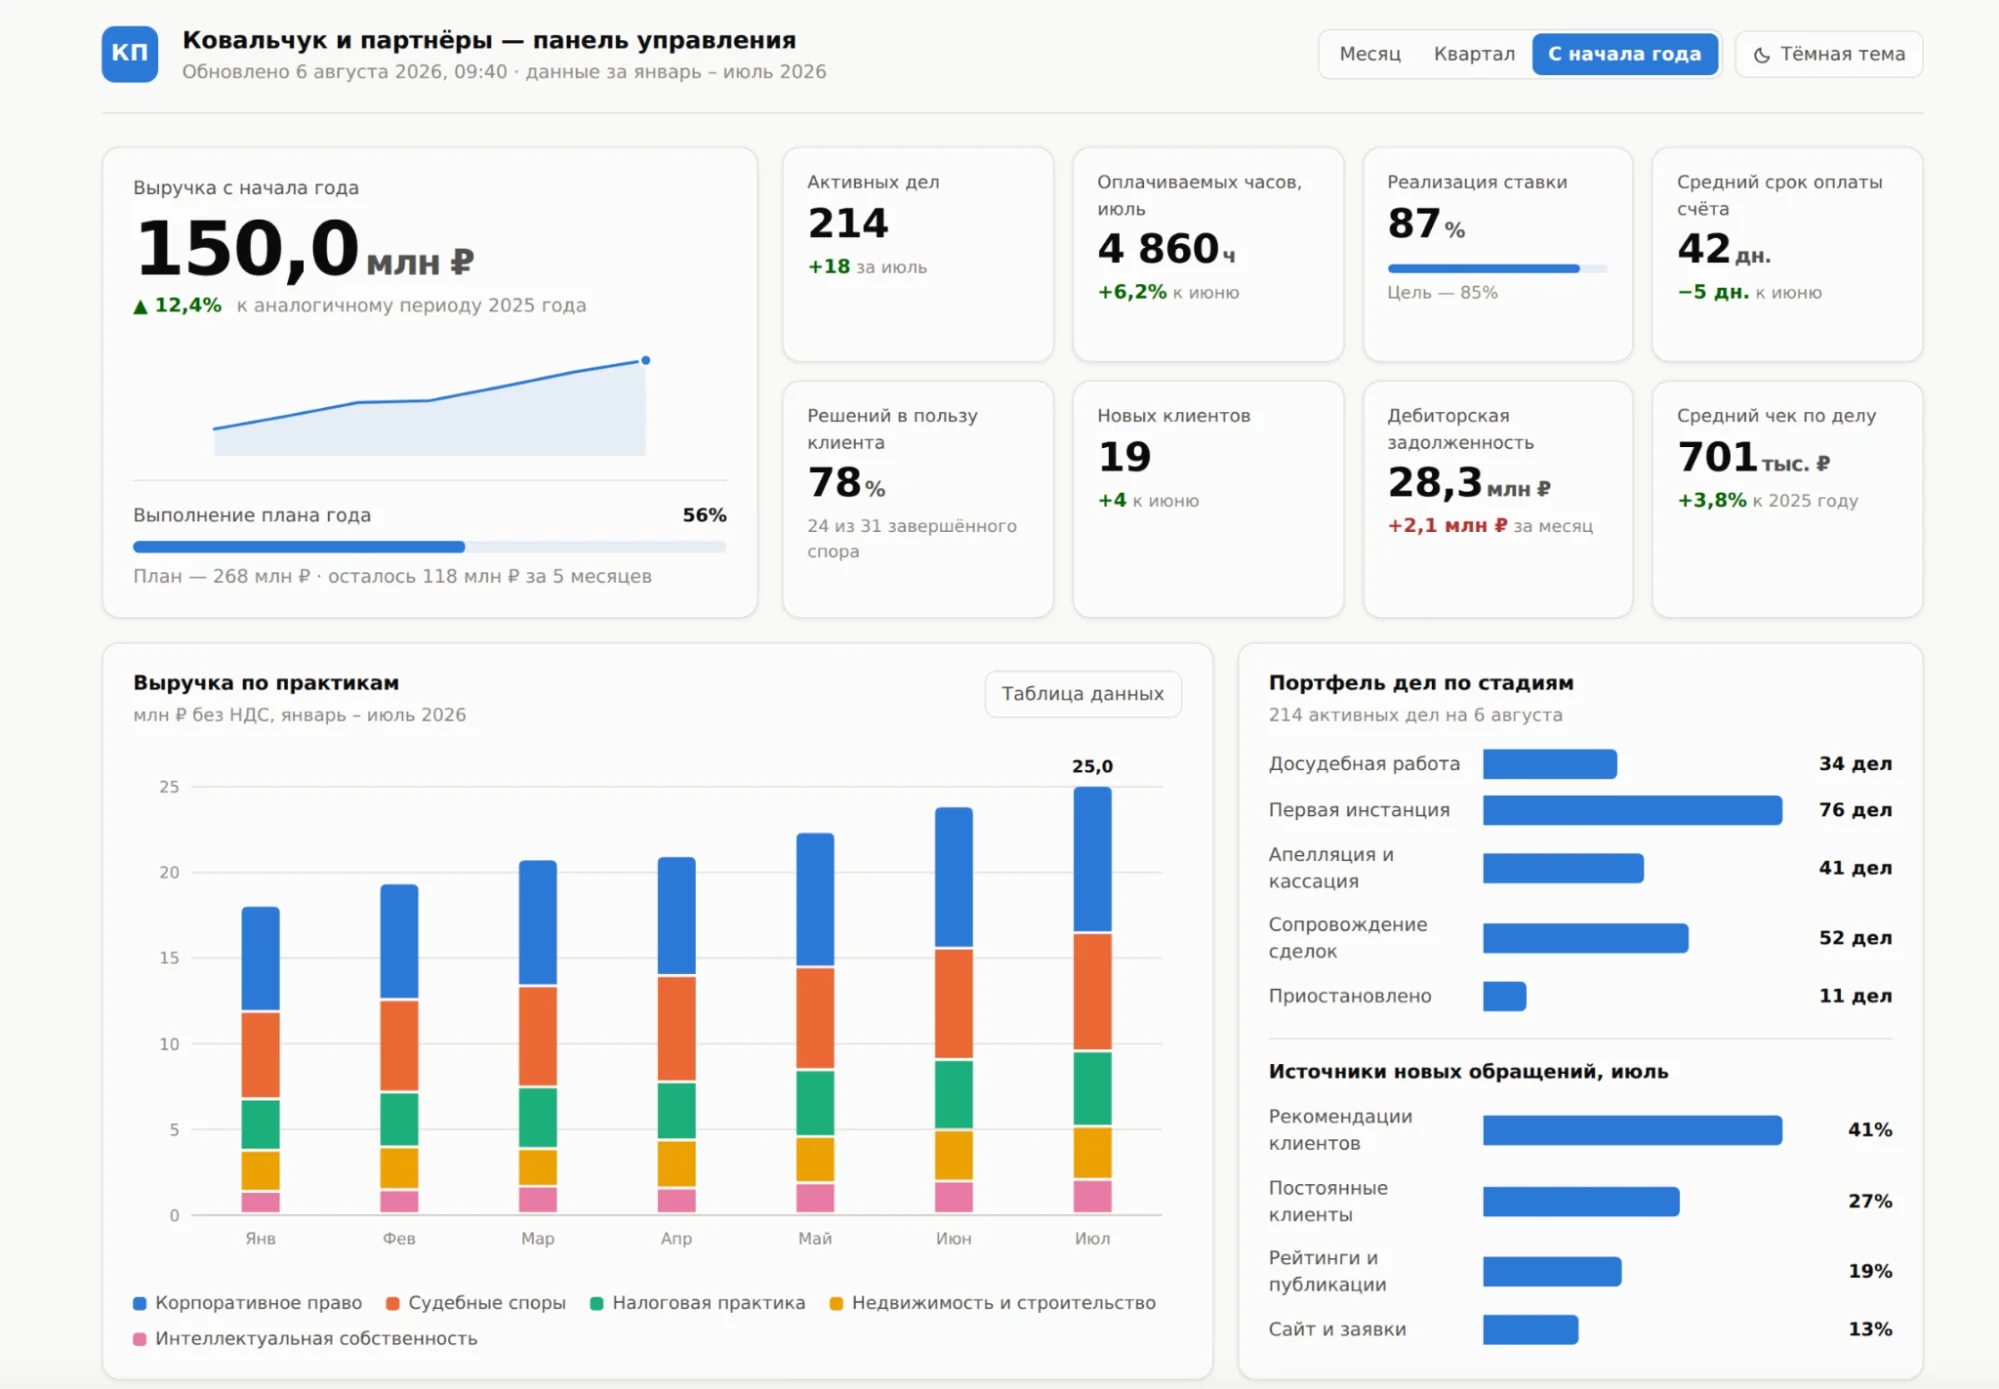Open the Активных дел card

pos(917,254)
